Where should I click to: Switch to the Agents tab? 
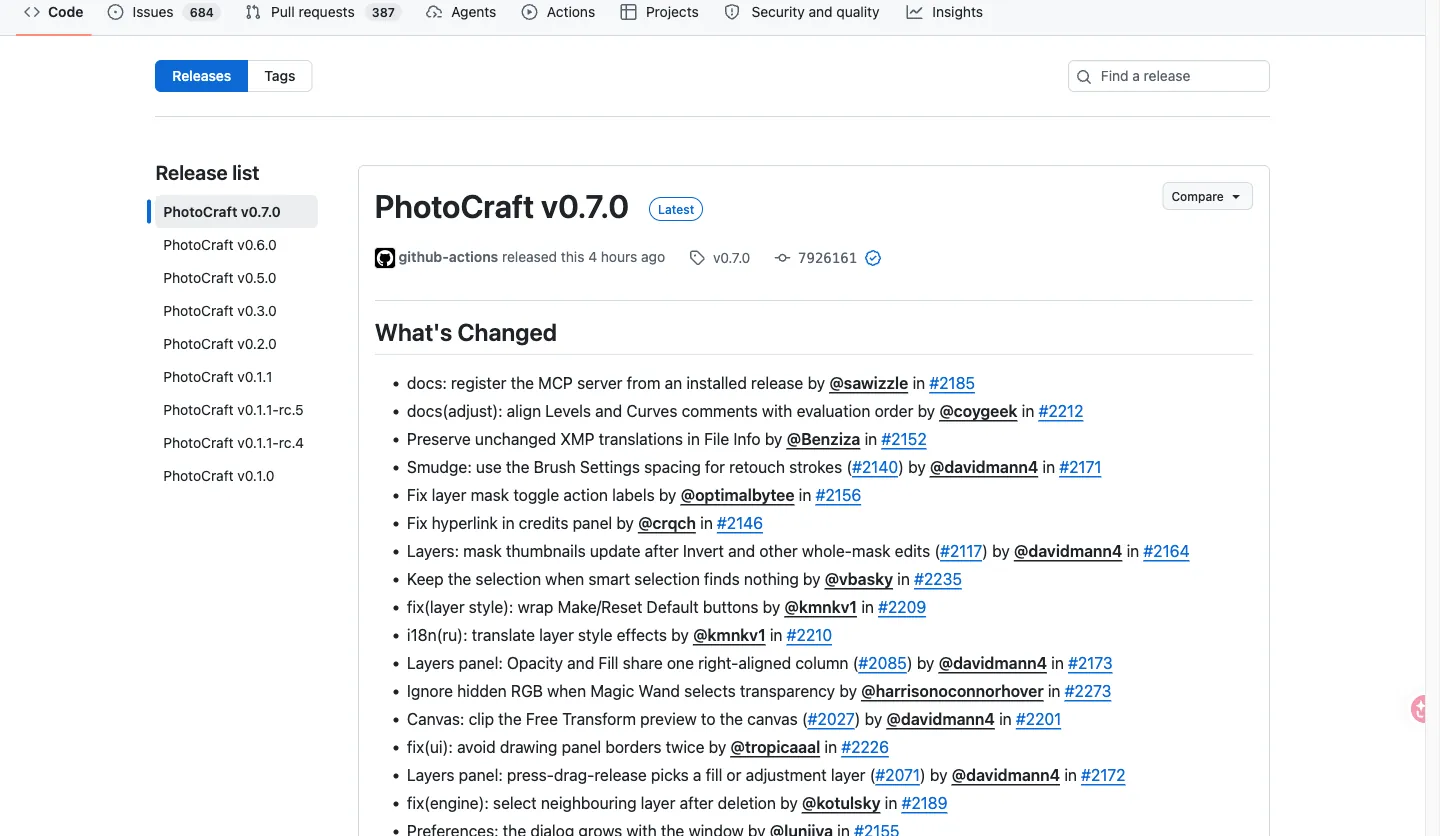tap(460, 12)
